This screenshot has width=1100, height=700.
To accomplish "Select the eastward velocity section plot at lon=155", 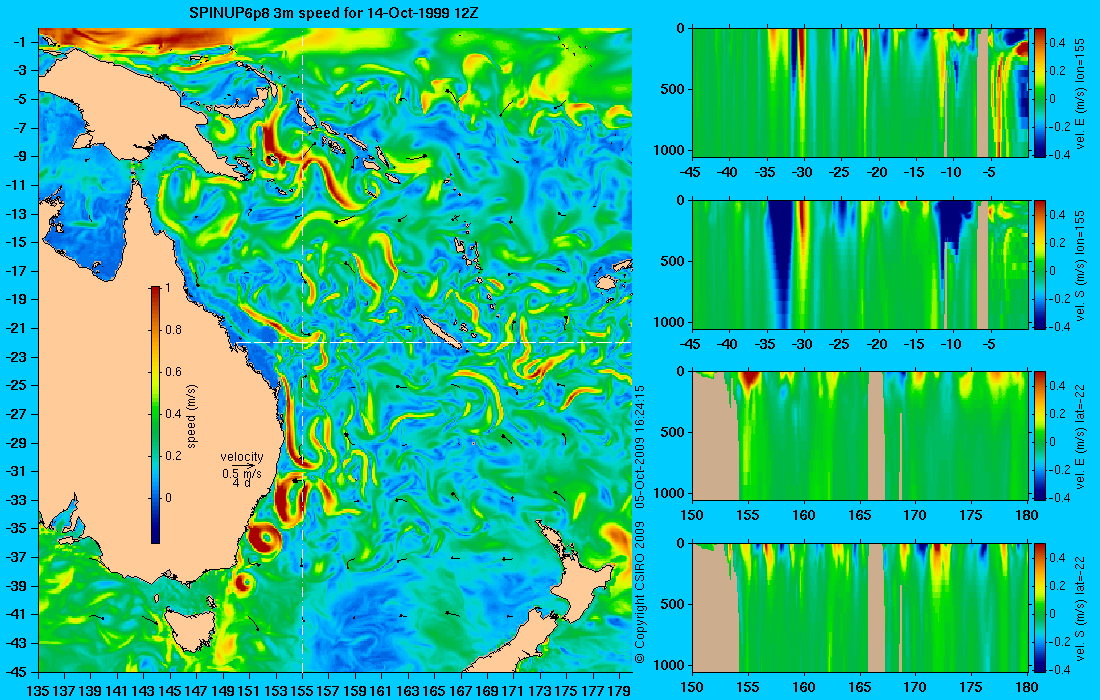I will click(x=860, y=92).
